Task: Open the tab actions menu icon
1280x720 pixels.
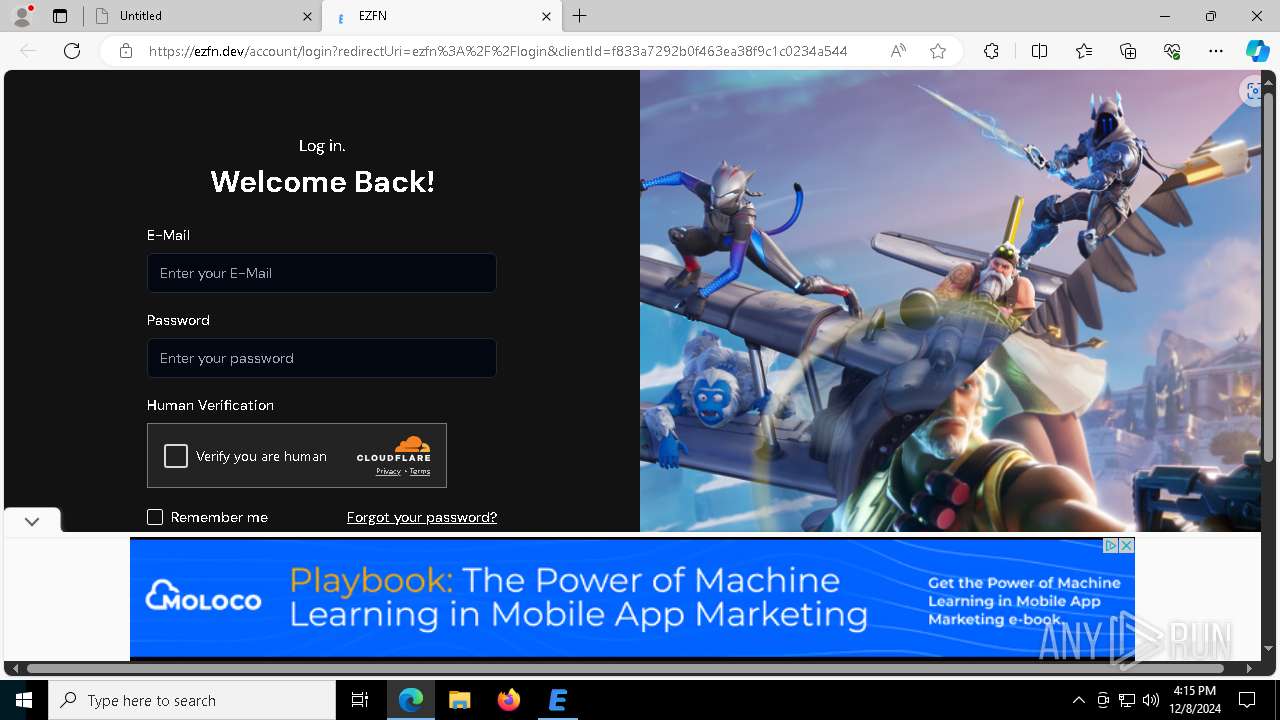Action: pos(60,16)
